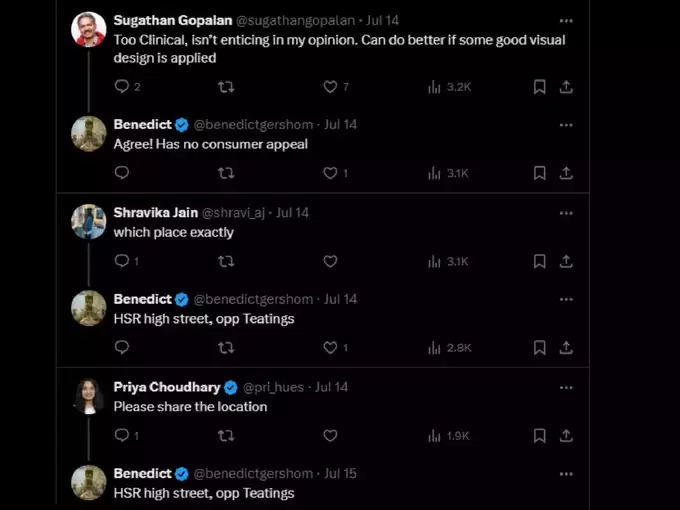Bookmark Benedict's Jul 14 'HSR high street' reply

pos(539,347)
